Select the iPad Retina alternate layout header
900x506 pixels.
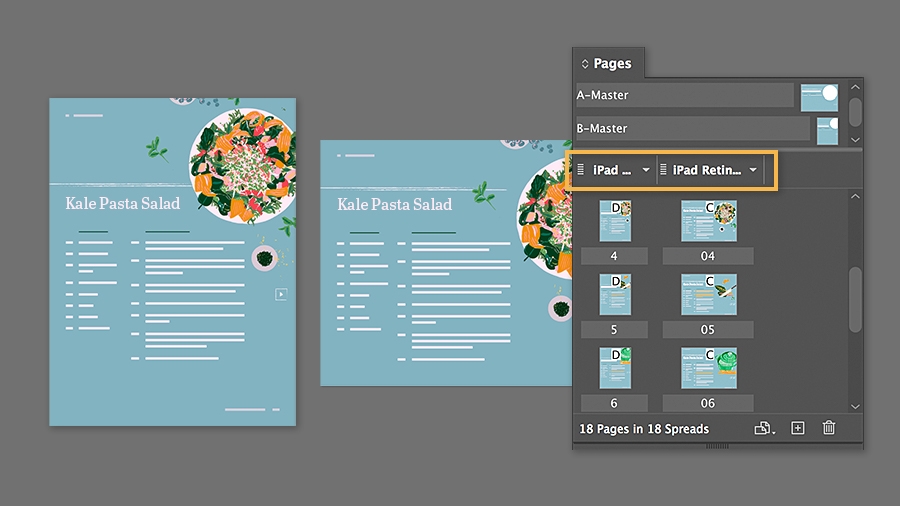tap(709, 170)
